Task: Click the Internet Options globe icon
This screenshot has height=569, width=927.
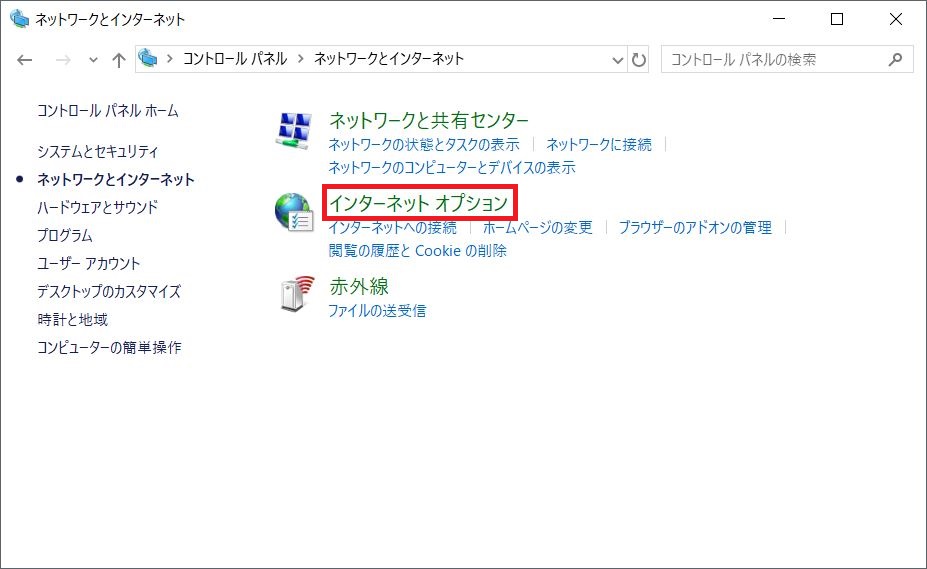Action: [293, 212]
